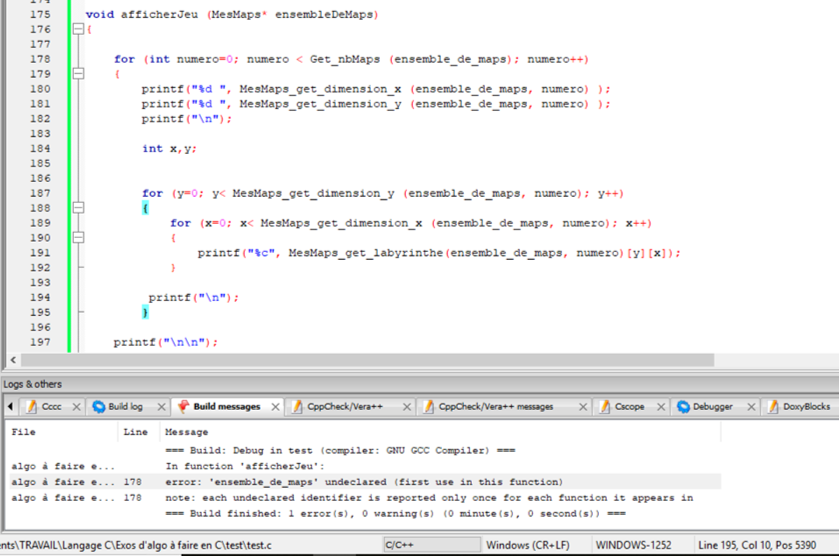The width and height of the screenshot is (839, 556).
Task: Switch to the Debugger tab
Action: [712, 407]
